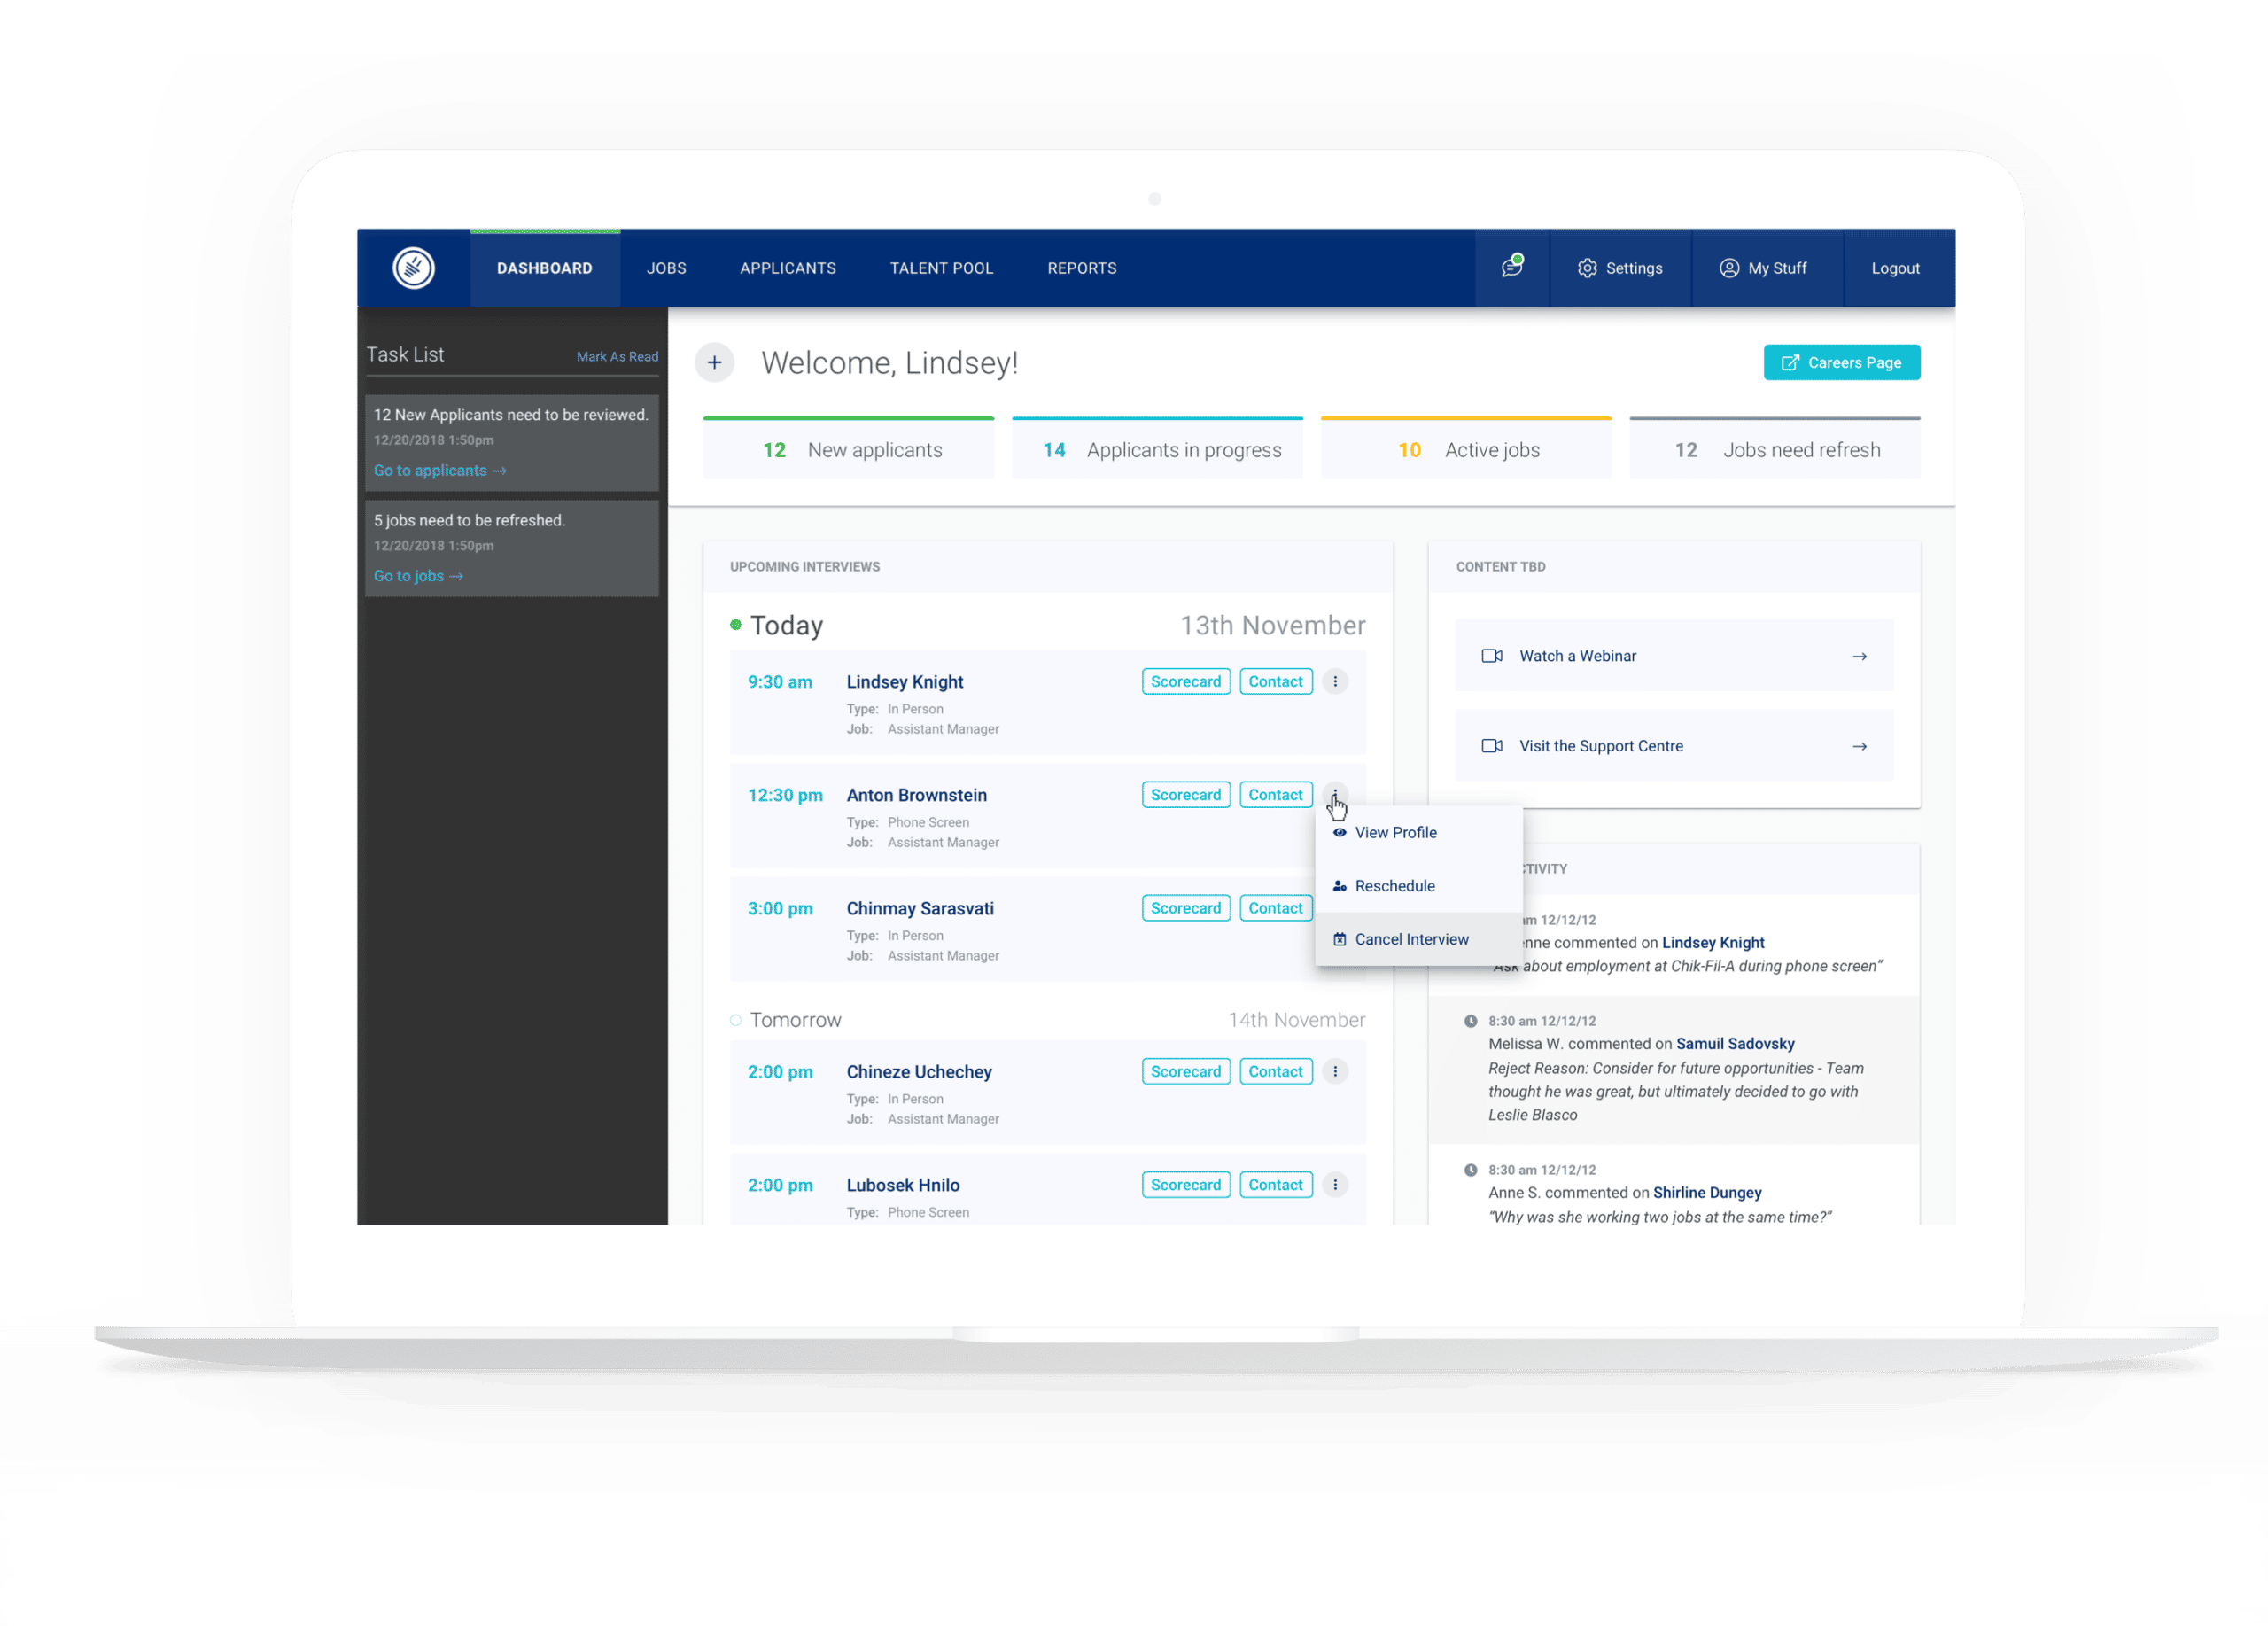Open Anton Brownstein's Scorecard
The width and height of the screenshot is (2268, 1626).
(1186, 794)
